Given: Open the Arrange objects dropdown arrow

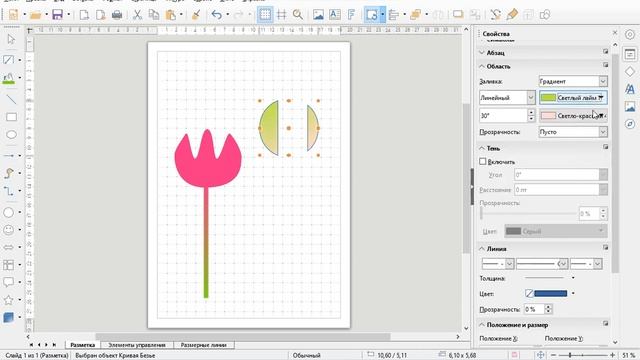Looking at the screenshot, I should [427, 15].
